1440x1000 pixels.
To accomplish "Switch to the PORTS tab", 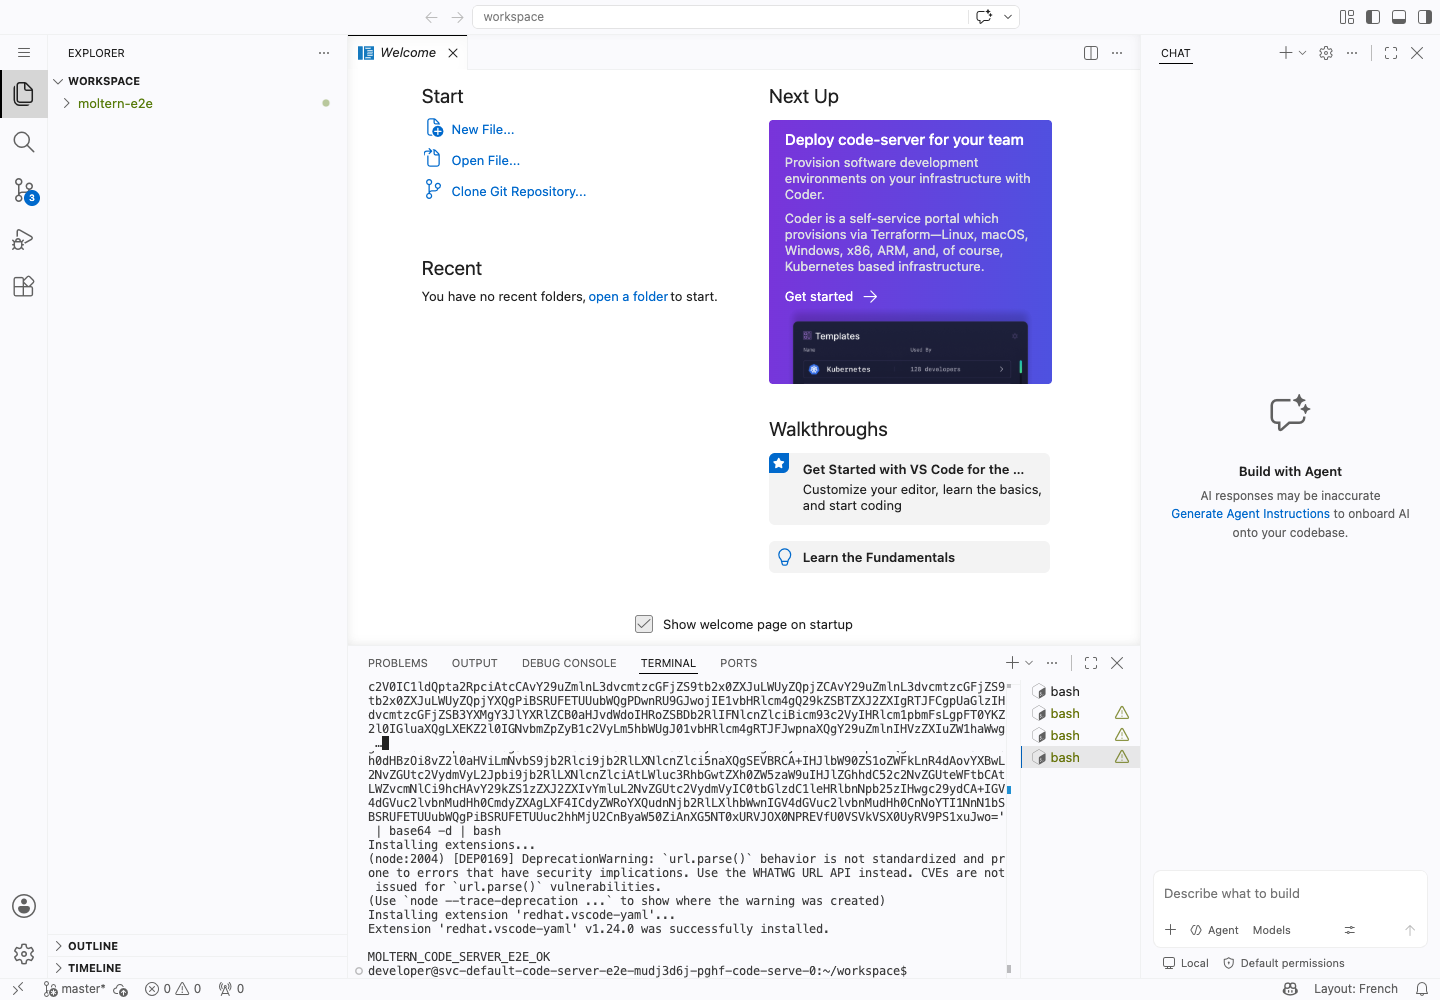I will pos(739,663).
